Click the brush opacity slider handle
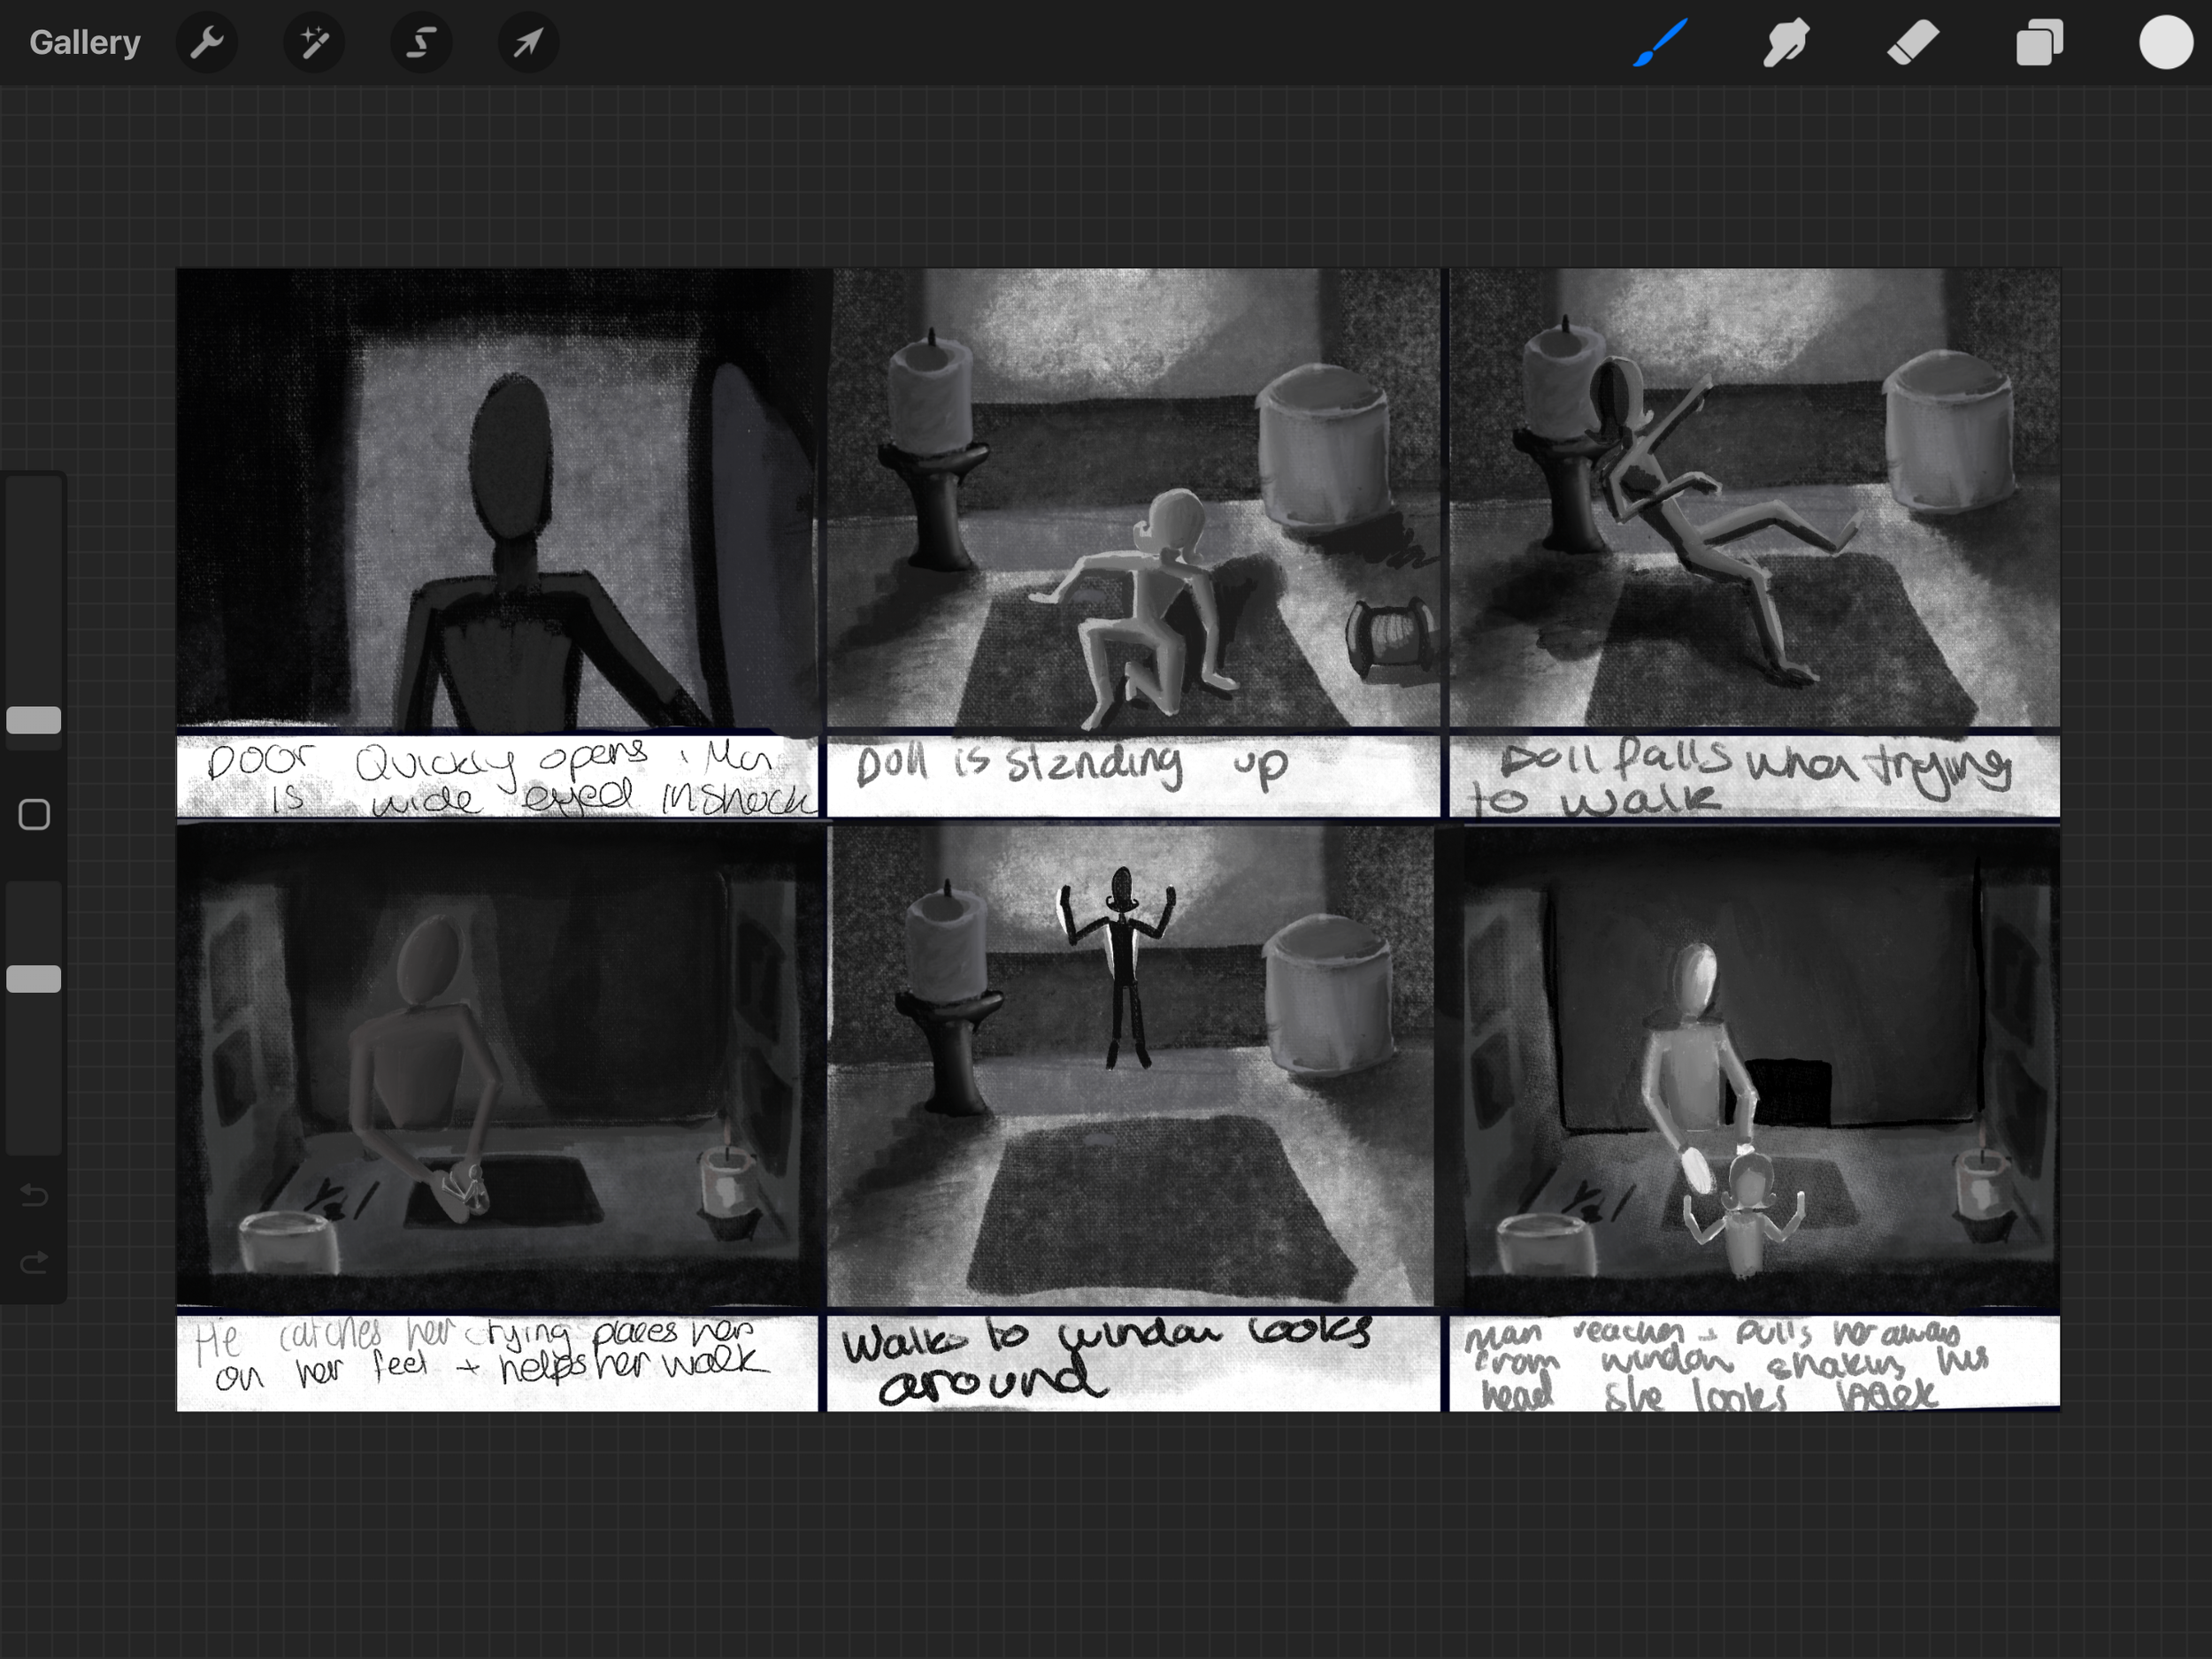This screenshot has width=2212, height=1659. 34,979
